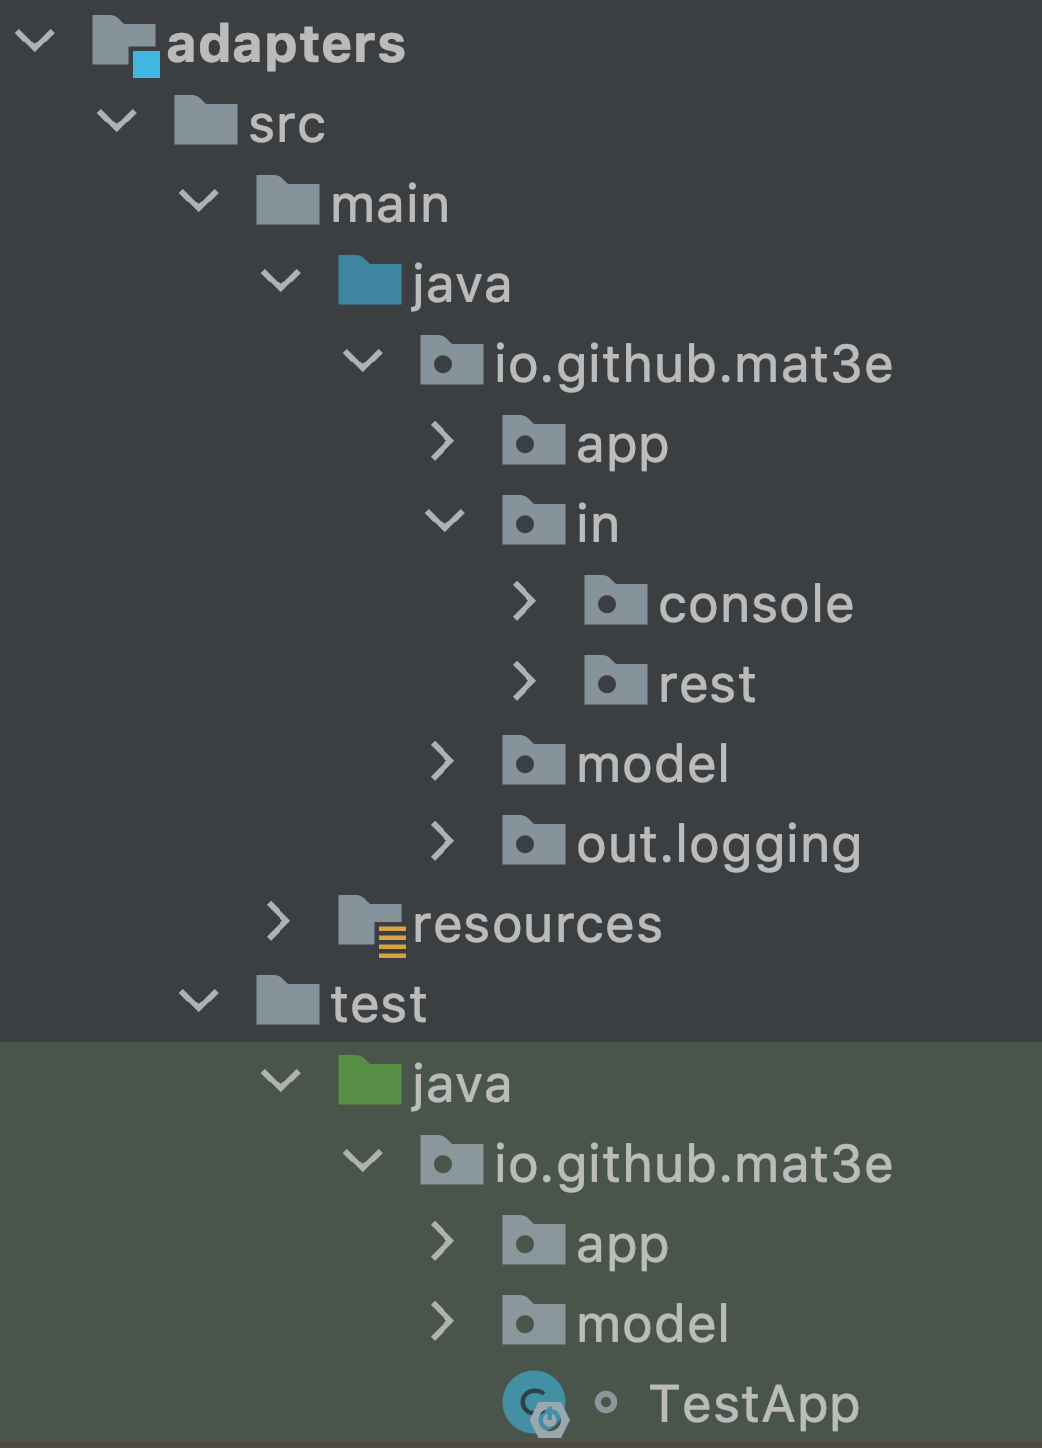
Task: Expand the resources folder
Action: click(x=279, y=922)
